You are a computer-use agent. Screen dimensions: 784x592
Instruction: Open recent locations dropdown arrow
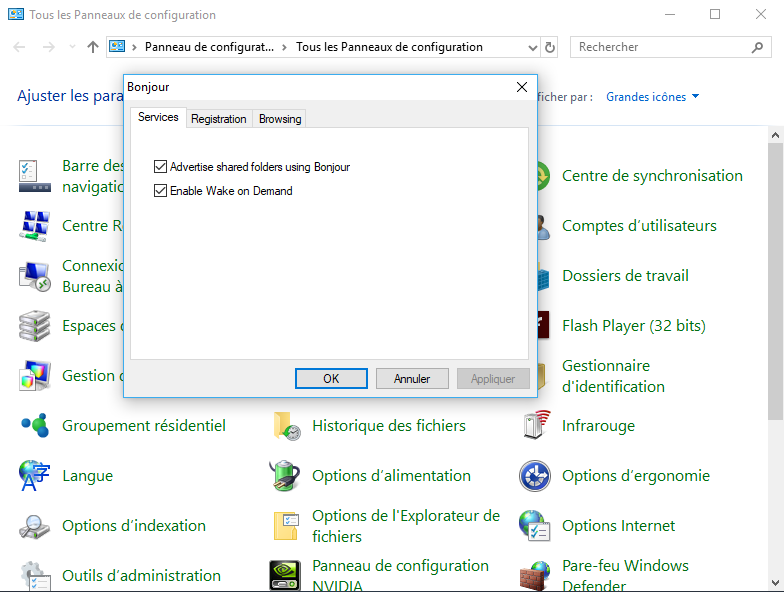pos(72,47)
